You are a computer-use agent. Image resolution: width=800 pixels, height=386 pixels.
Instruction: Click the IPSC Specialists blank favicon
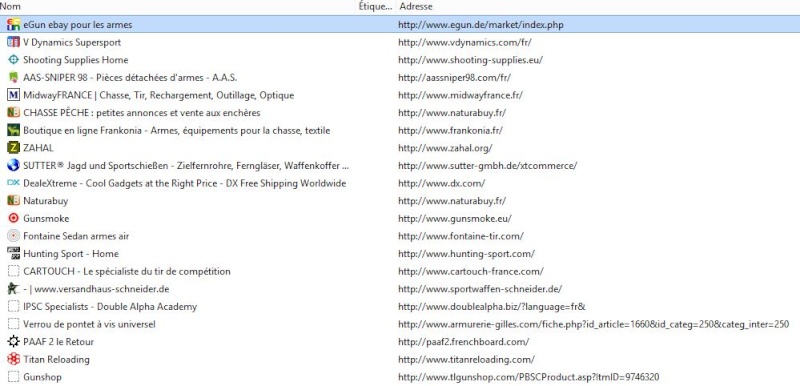14,306
